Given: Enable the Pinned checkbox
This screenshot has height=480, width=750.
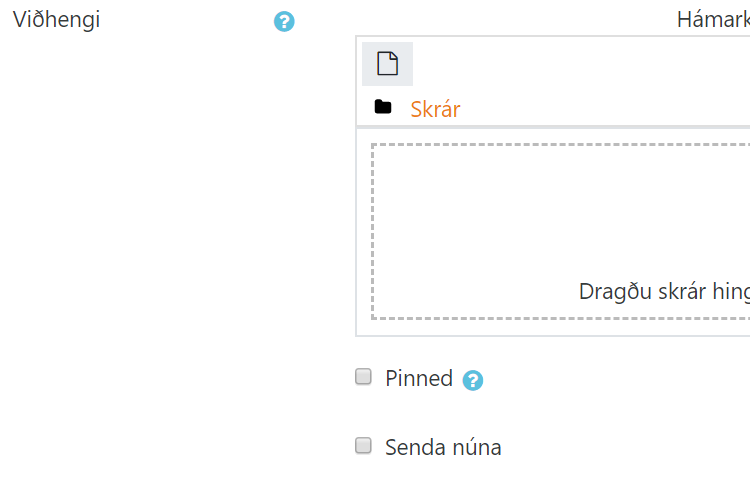Looking at the screenshot, I should click(x=364, y=377).
